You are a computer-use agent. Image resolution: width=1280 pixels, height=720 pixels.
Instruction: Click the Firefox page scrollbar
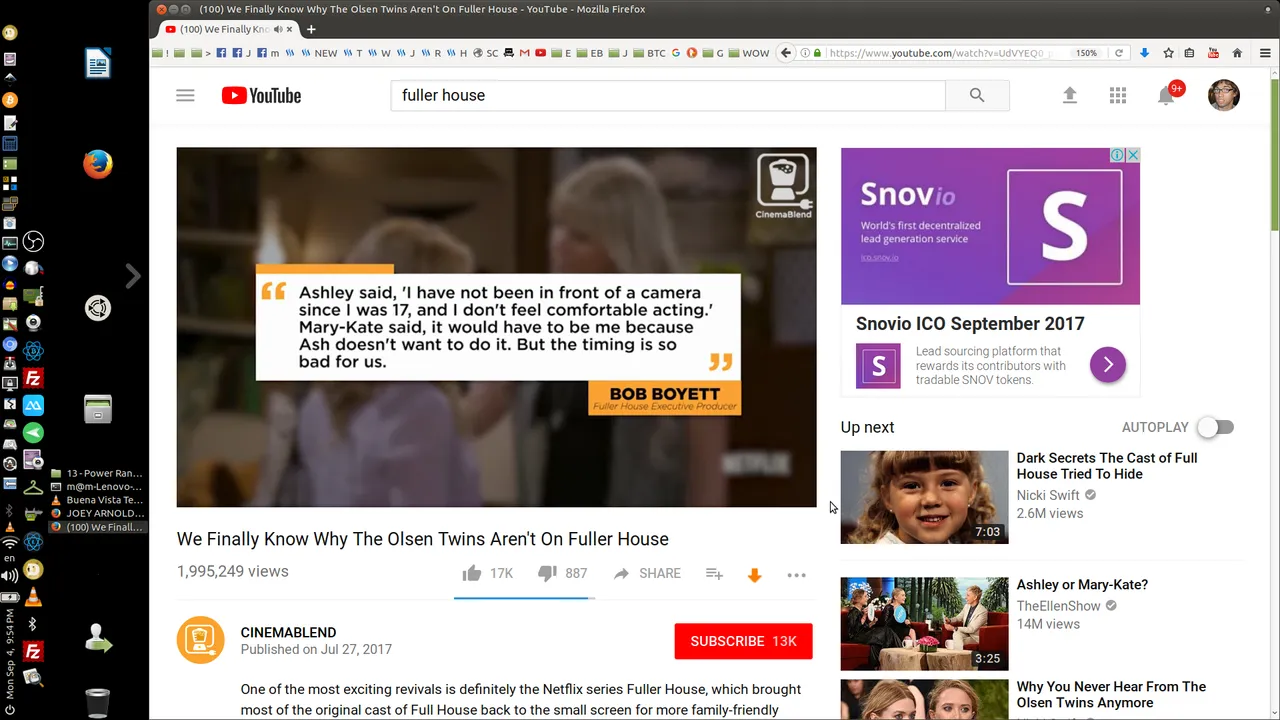(x=1275, y=155)
